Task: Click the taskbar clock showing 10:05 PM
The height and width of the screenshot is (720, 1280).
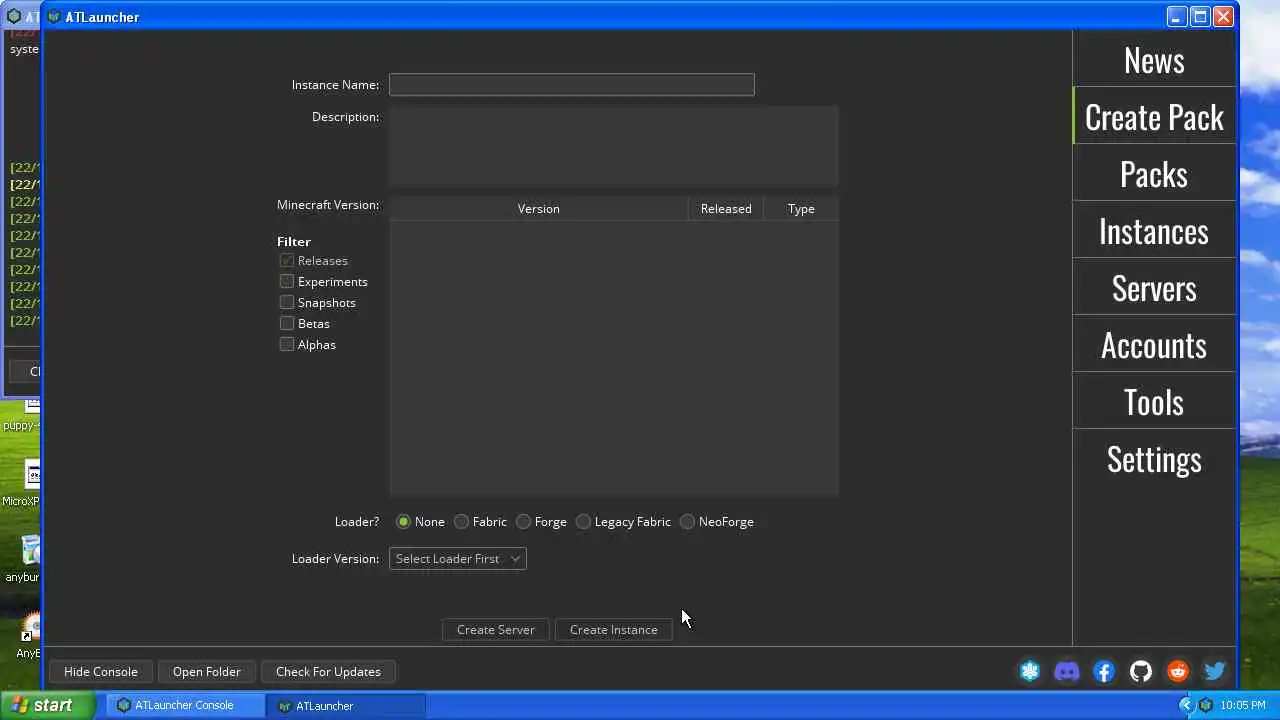Action: tap(1243, 705)
